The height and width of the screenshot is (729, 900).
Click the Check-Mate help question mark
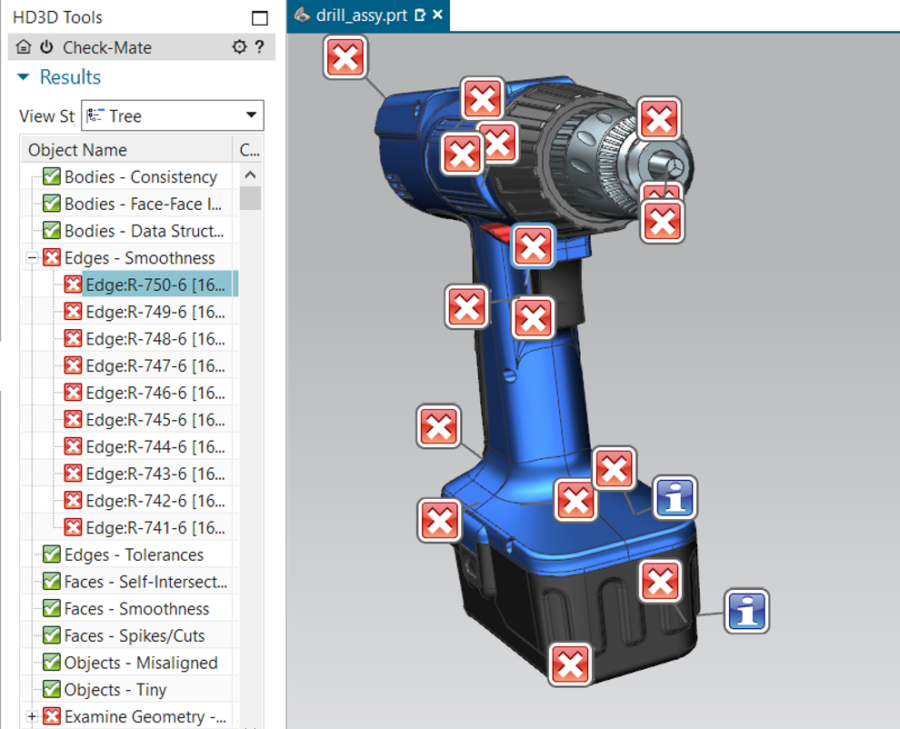coord(259,47)
